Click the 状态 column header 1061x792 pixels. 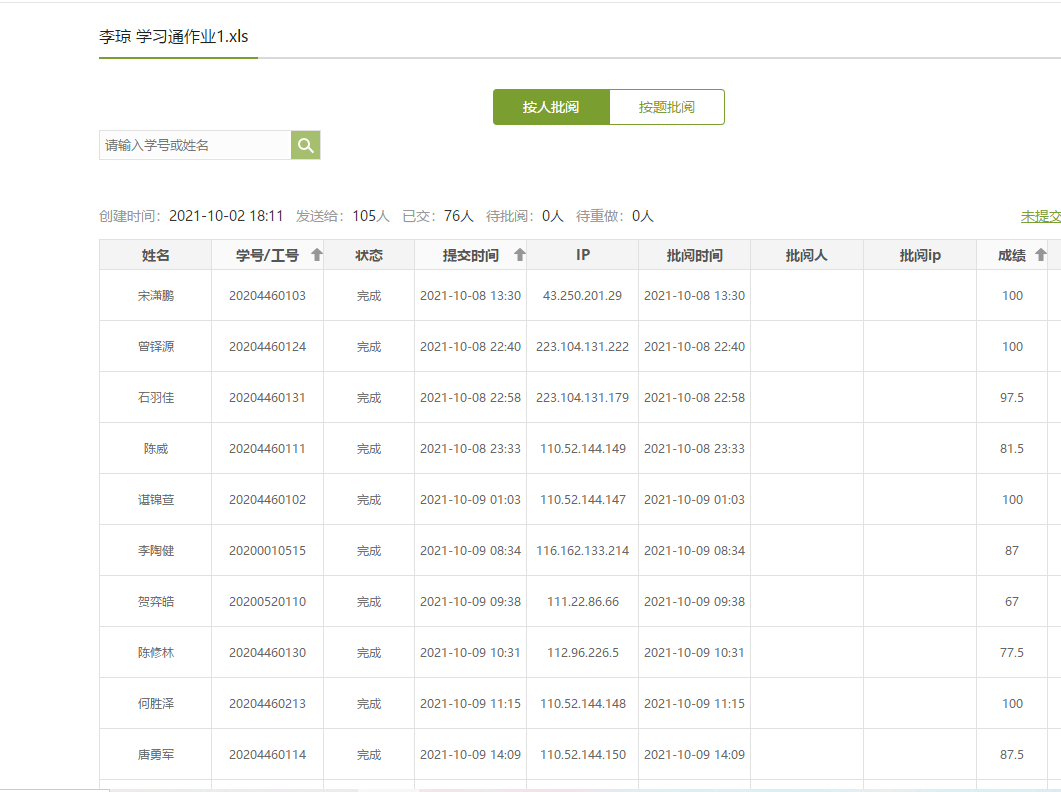[x=369, y=255]
